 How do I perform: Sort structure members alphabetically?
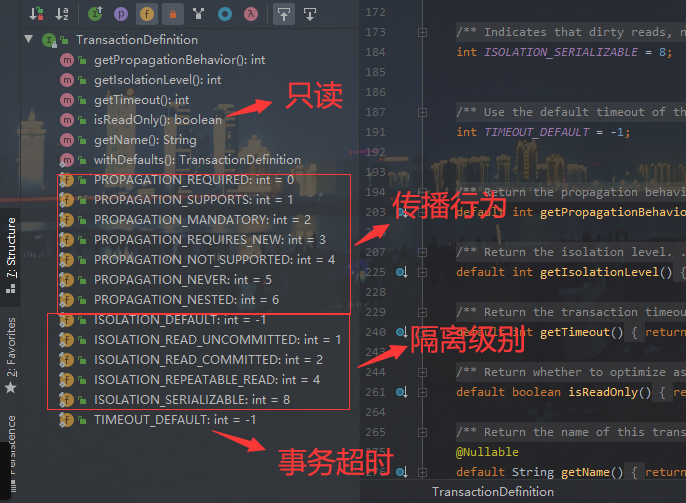click(x=62, y=14)
